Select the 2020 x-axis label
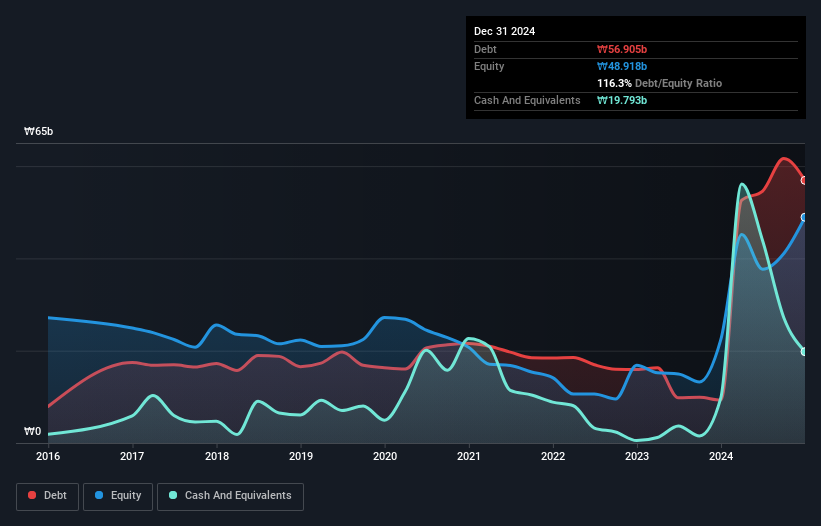 click(x=385, y=456)
